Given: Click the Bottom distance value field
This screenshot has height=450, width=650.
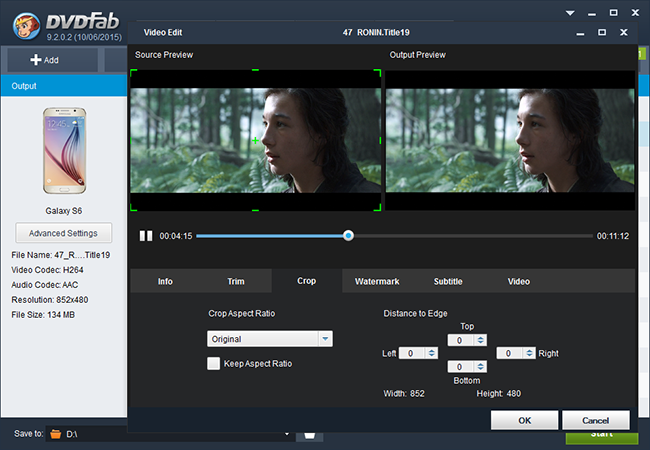Looking at the screenshot, I should click(x=461, y=366).
